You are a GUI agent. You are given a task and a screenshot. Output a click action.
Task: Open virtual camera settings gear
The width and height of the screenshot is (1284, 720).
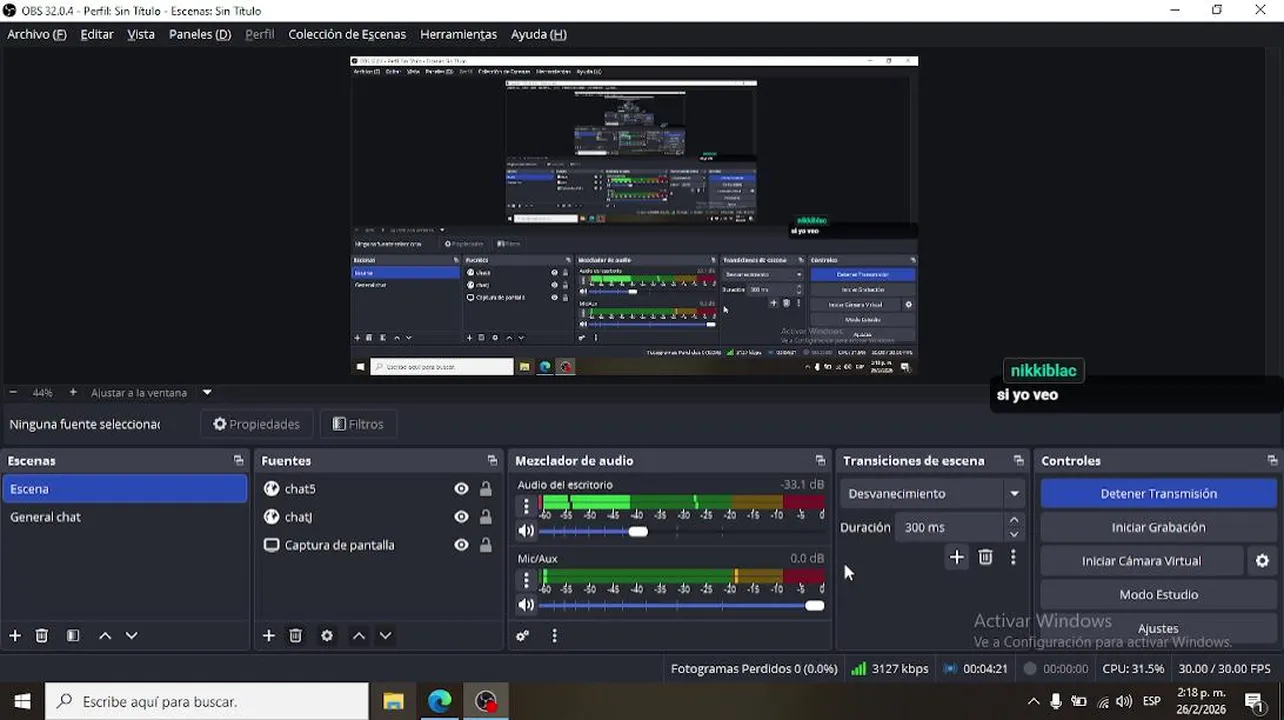click(1262, 561)
